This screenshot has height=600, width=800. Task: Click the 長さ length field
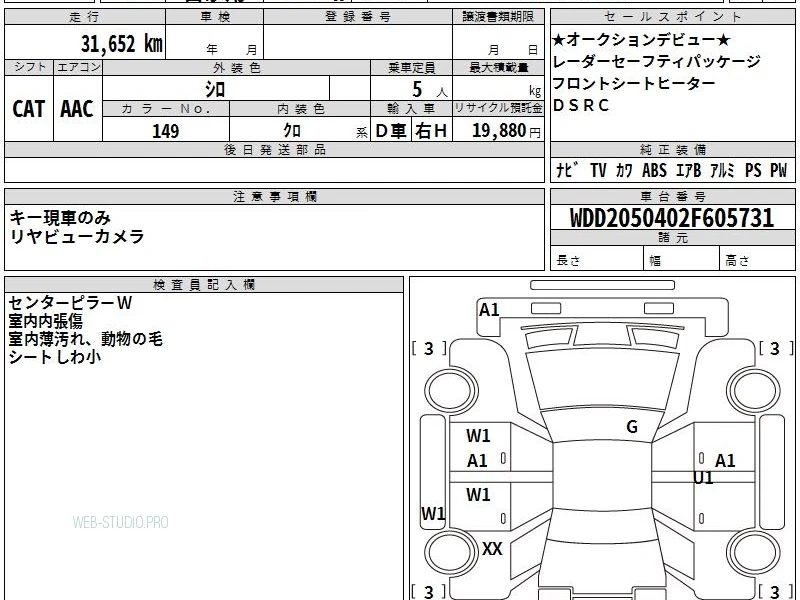click(597, 260)
